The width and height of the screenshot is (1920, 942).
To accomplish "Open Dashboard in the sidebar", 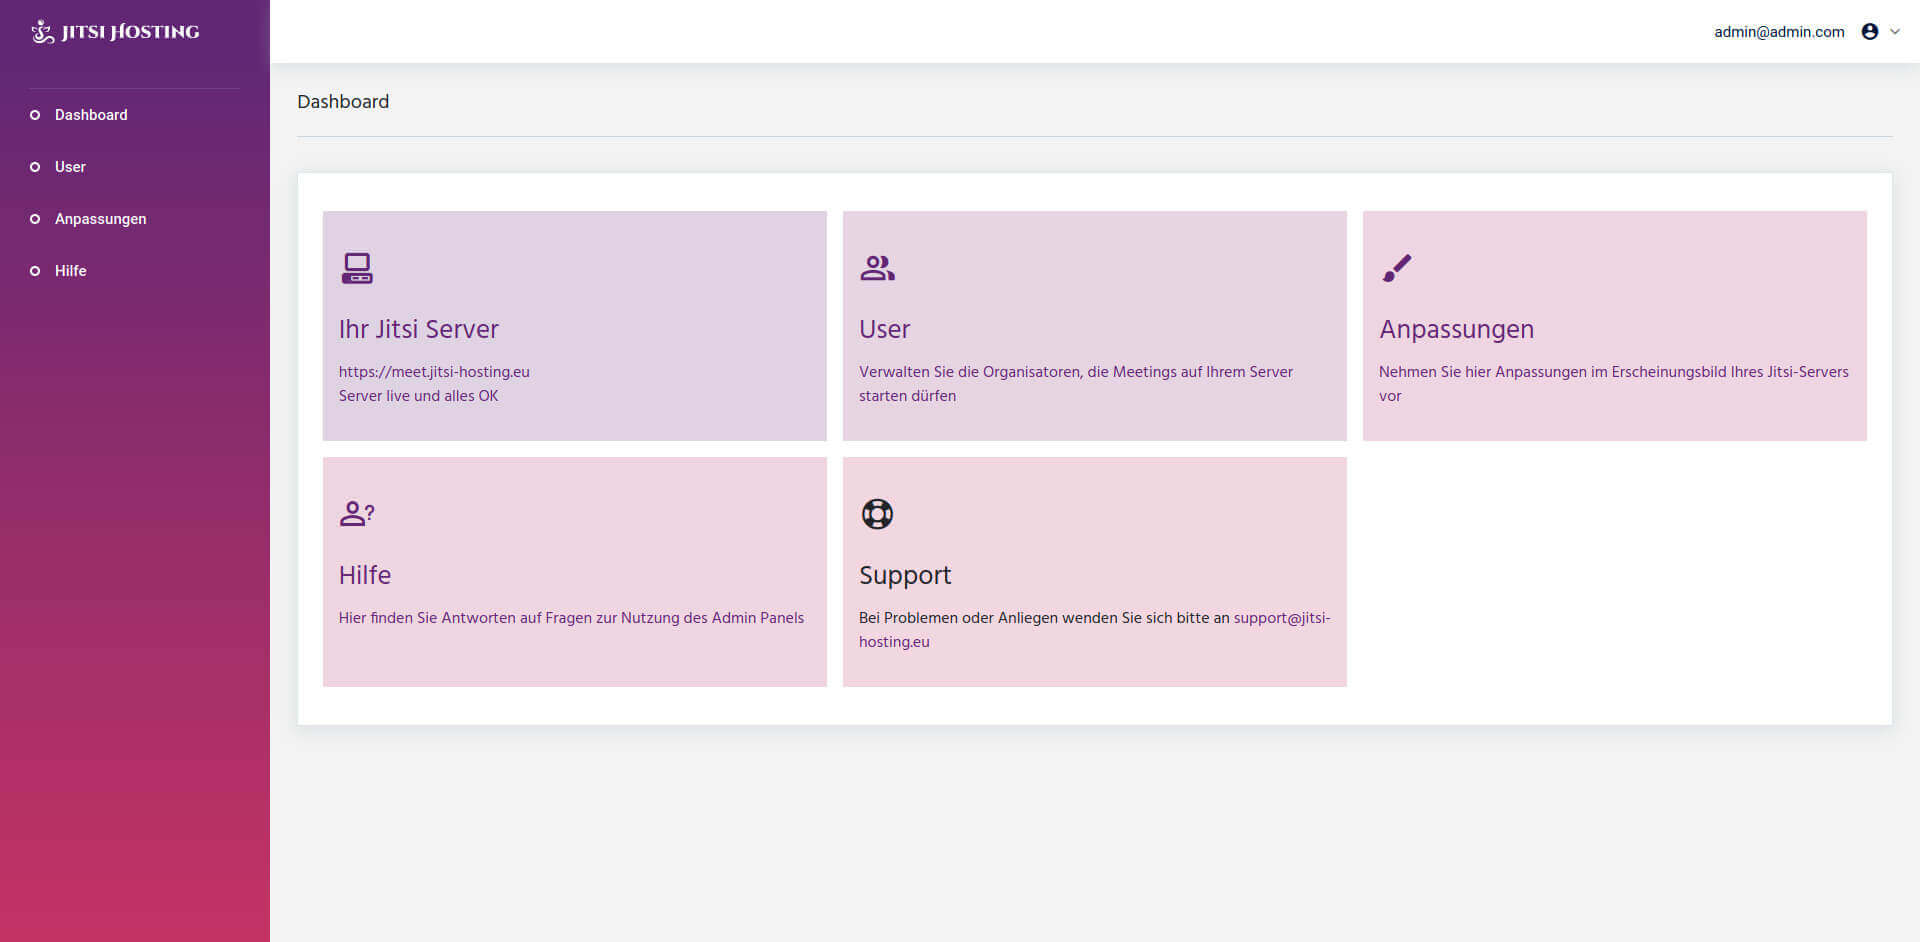I will coord(91,115).
